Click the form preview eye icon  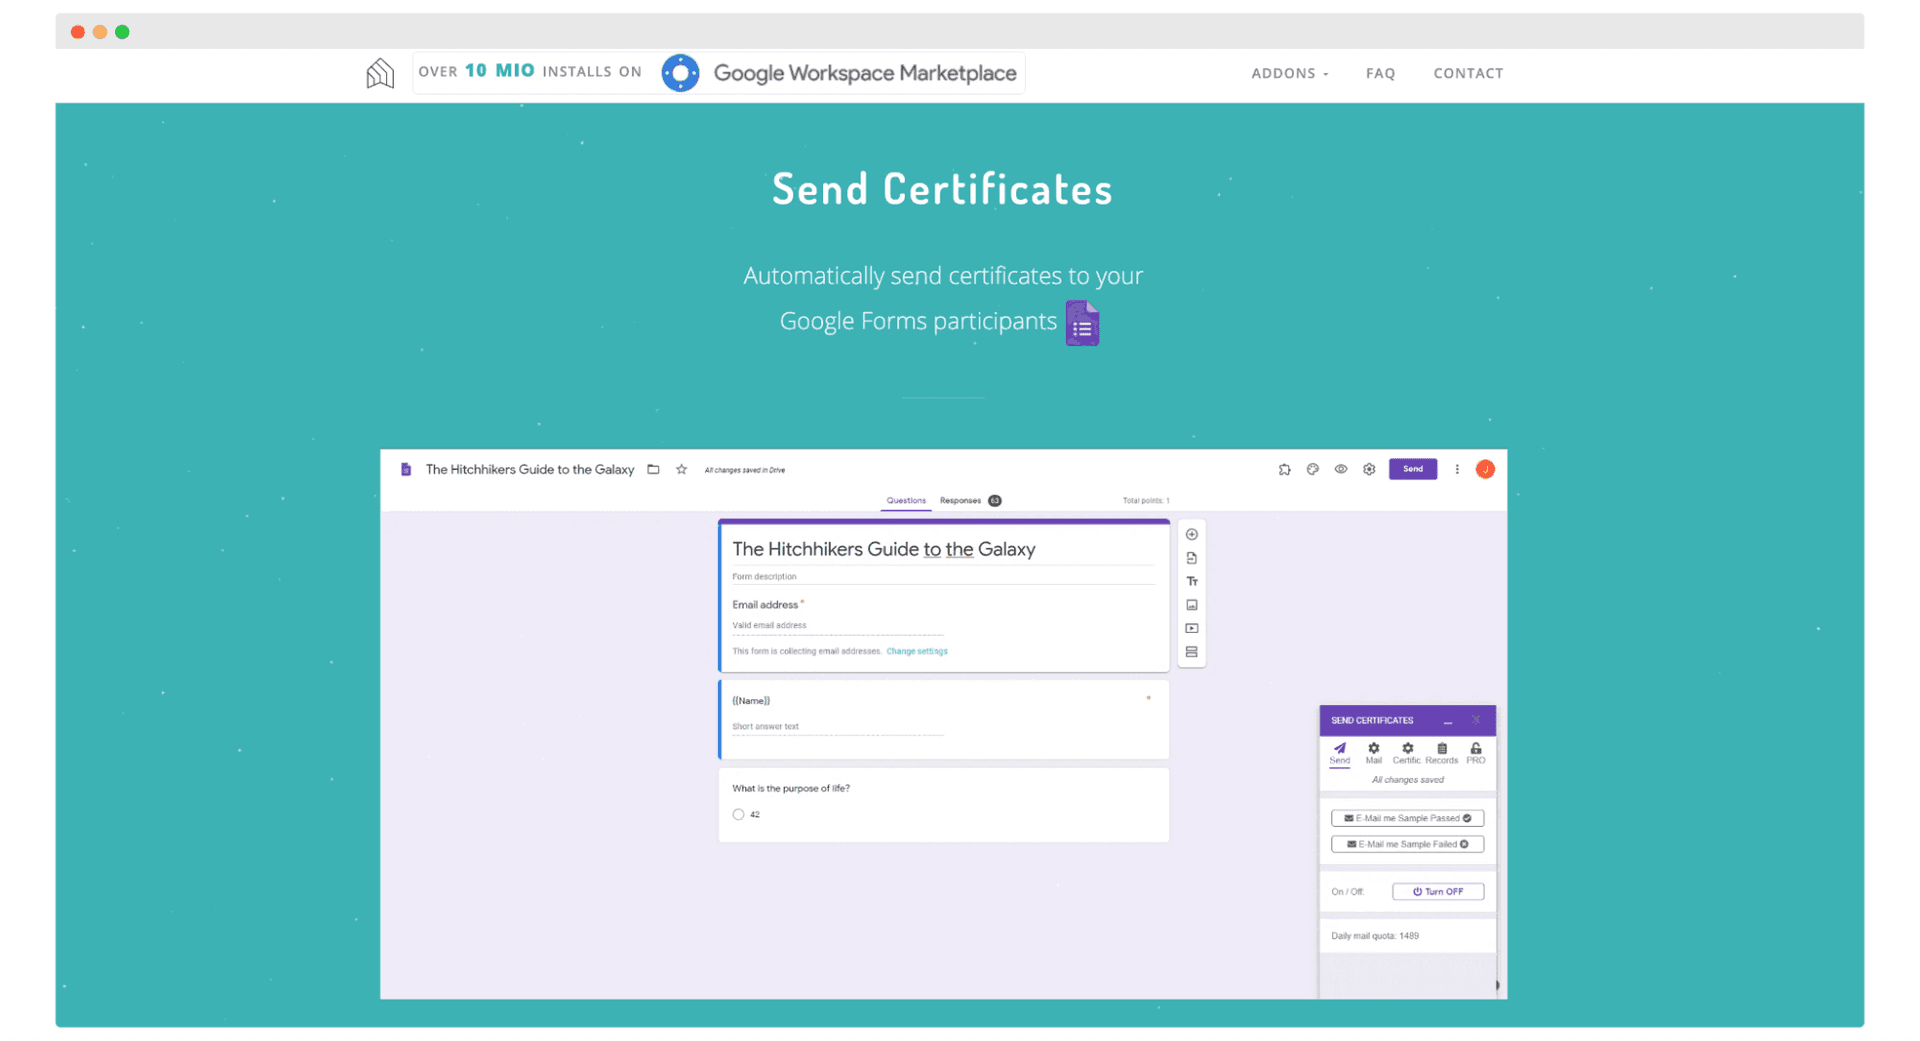point(1340,469)
